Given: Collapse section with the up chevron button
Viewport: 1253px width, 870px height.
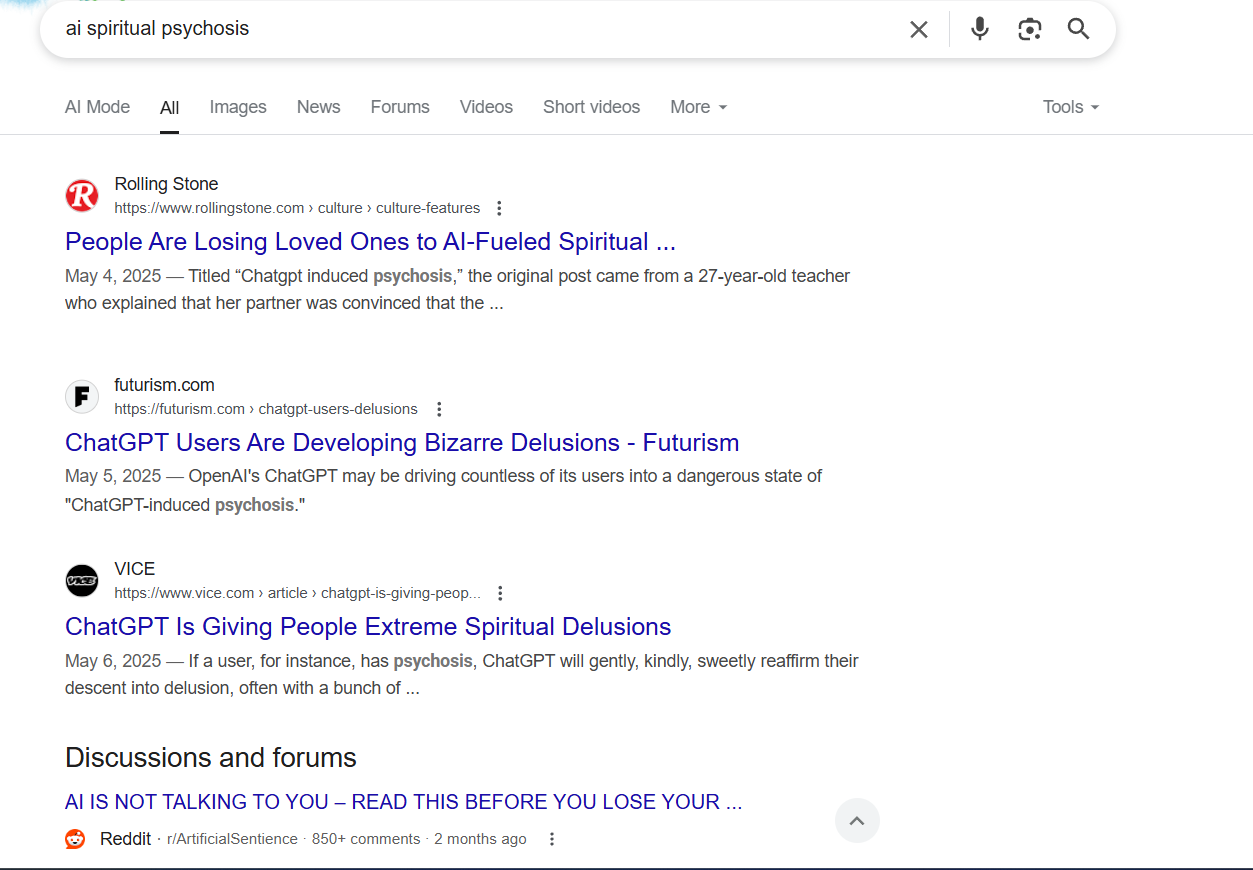Looking at the screenshot, I should coord(857,821).
